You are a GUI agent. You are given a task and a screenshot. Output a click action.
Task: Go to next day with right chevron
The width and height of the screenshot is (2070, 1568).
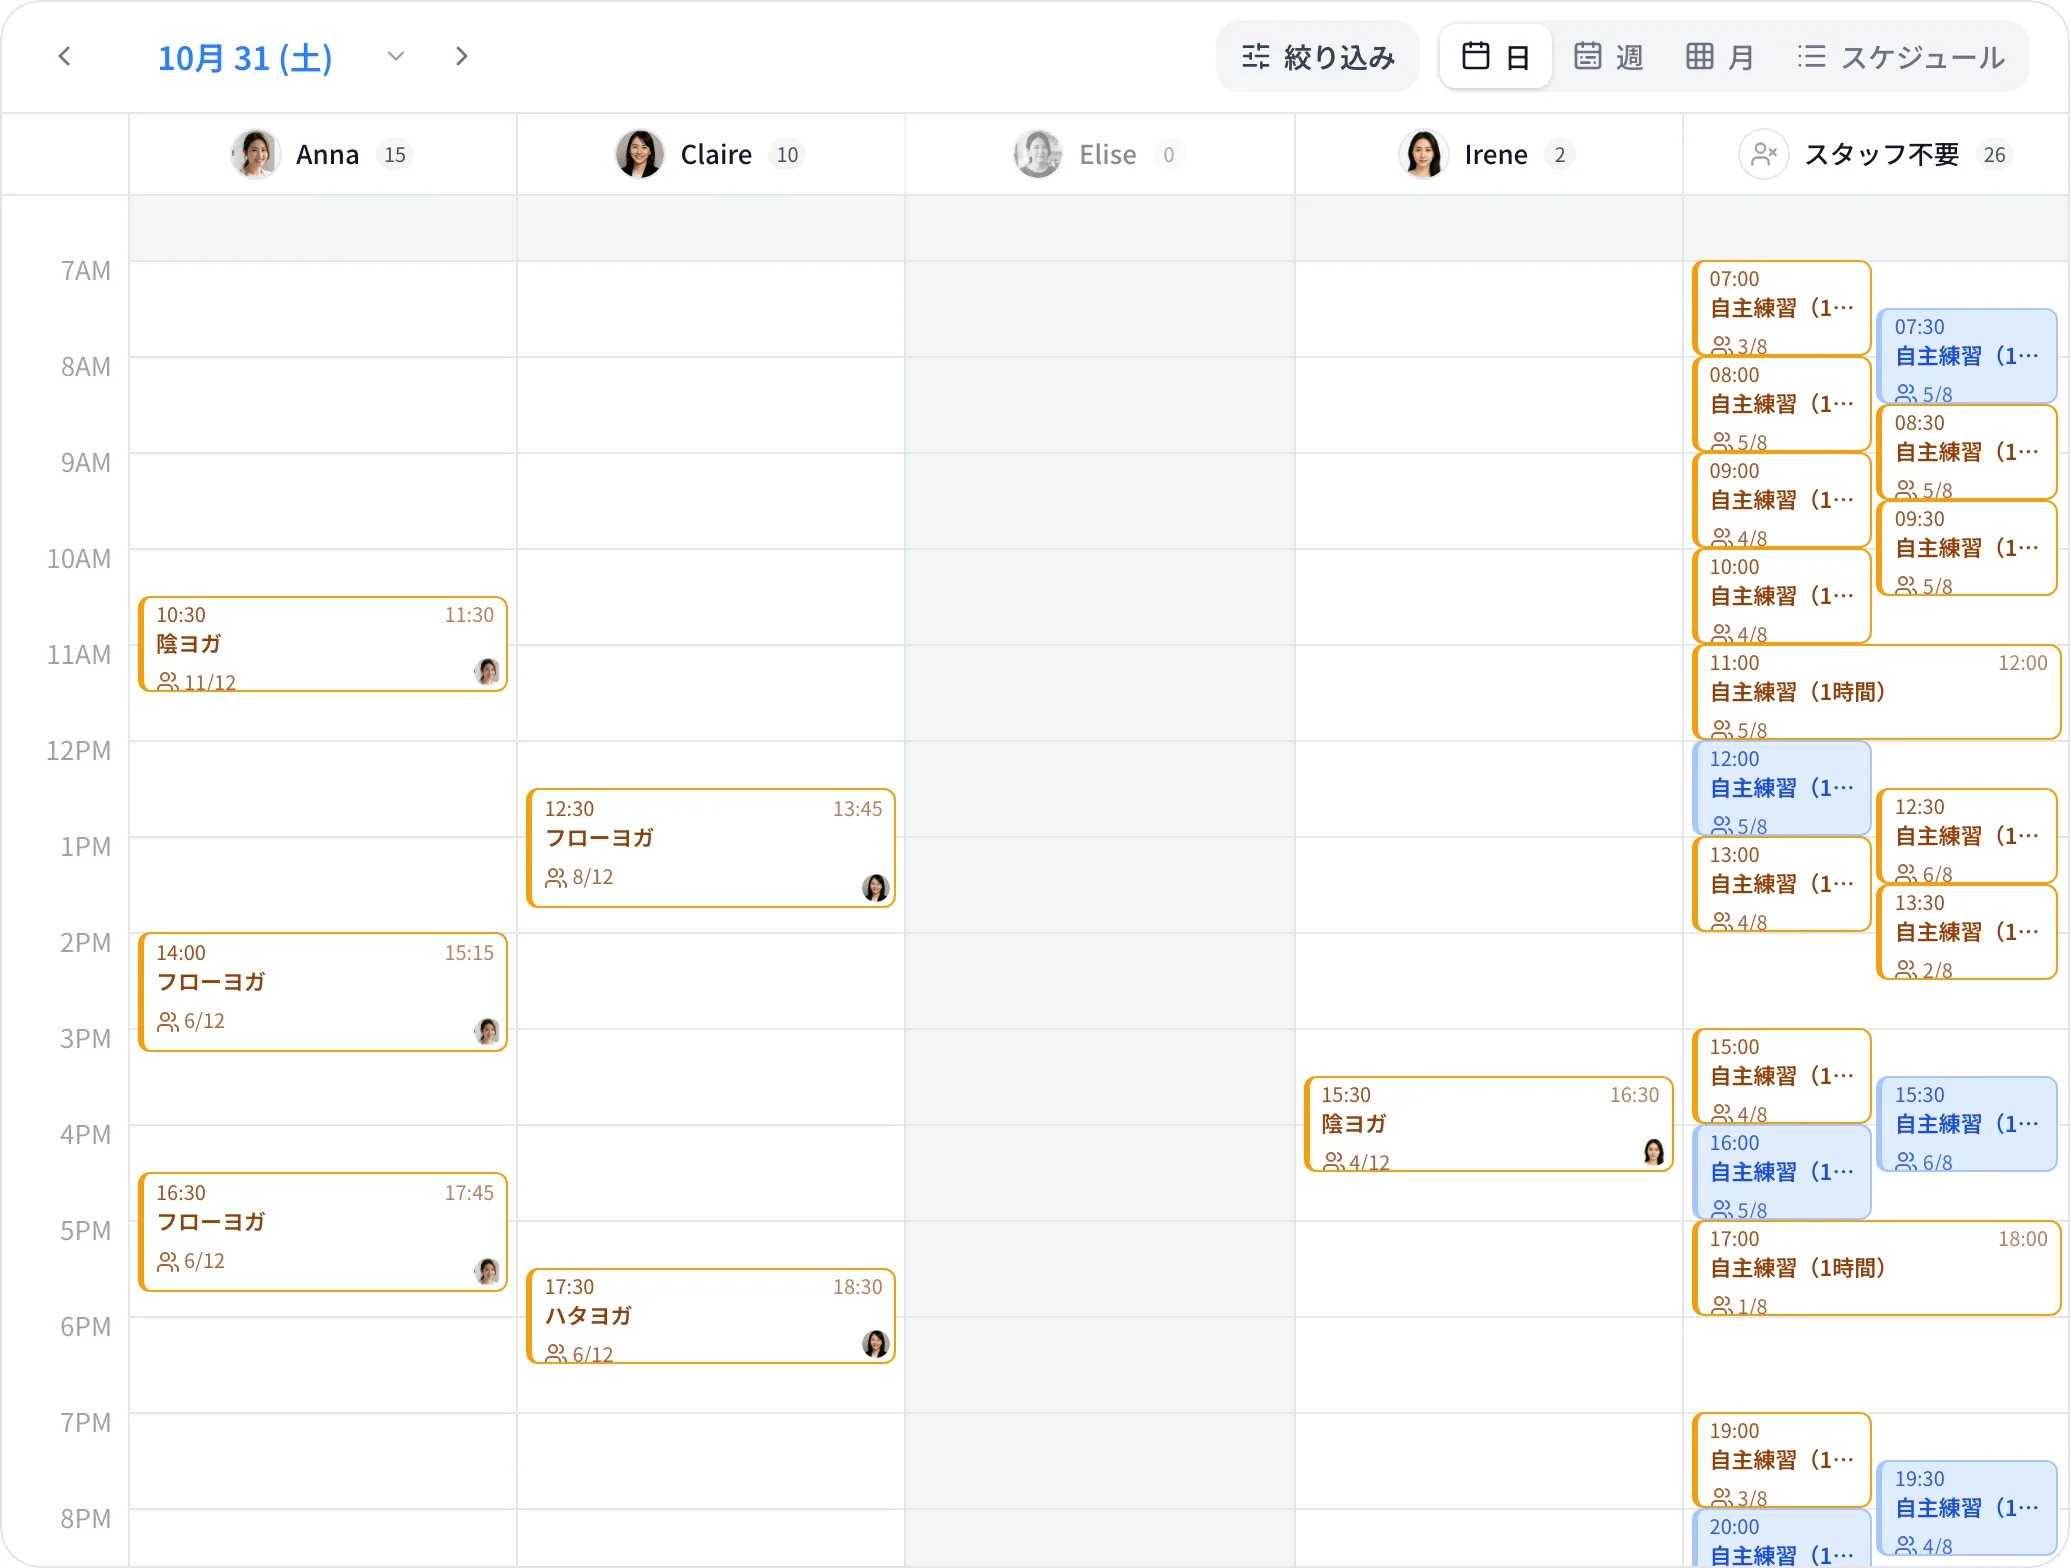tap(461, 57)
